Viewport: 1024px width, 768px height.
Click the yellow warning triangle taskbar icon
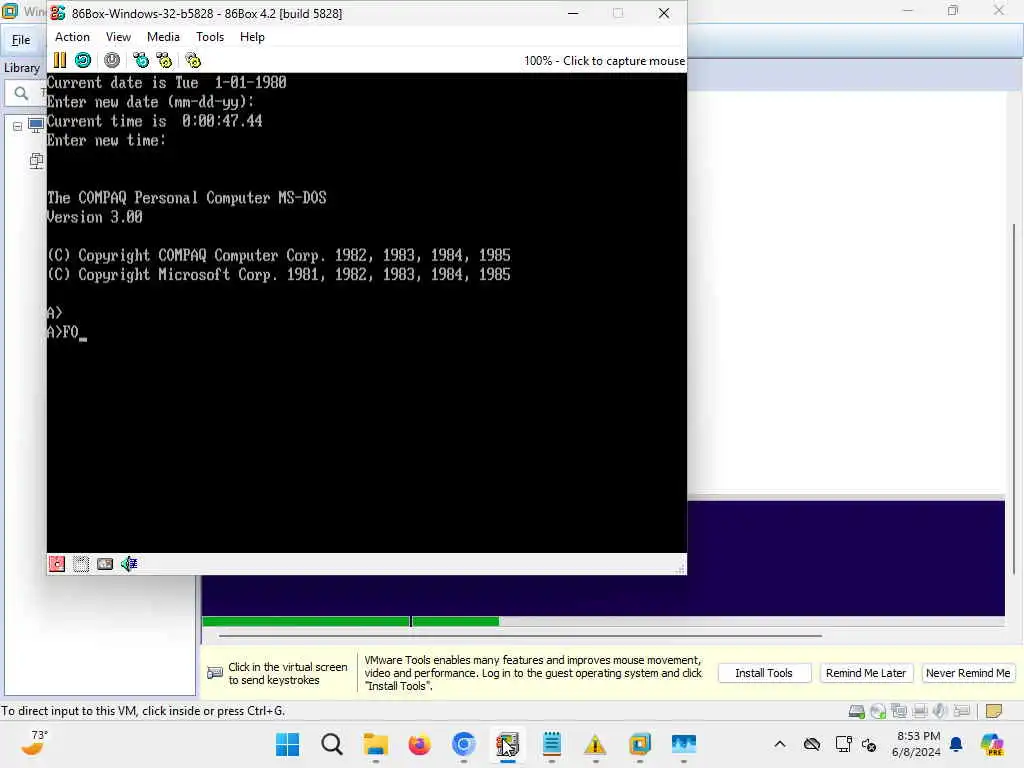(595, 744)
